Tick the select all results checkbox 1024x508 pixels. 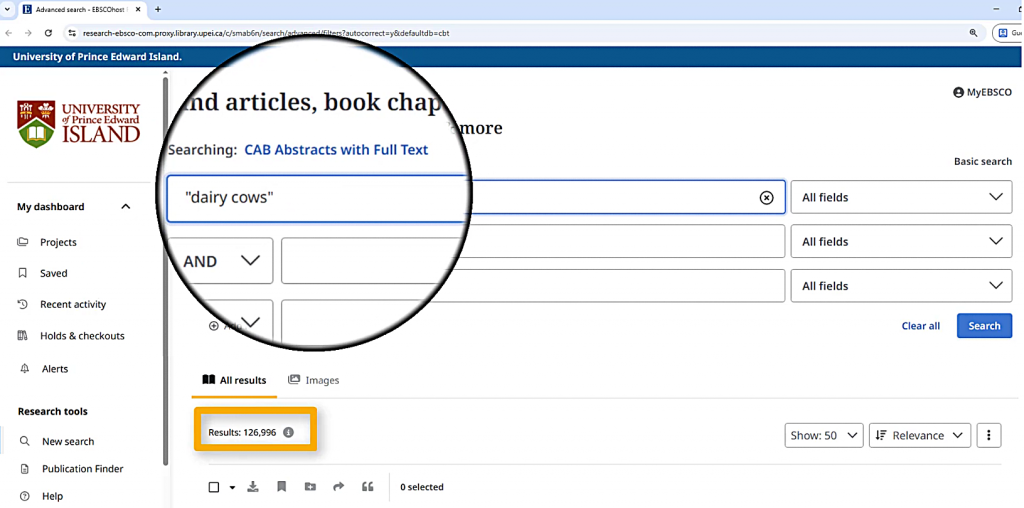click(x=214, y=487)
